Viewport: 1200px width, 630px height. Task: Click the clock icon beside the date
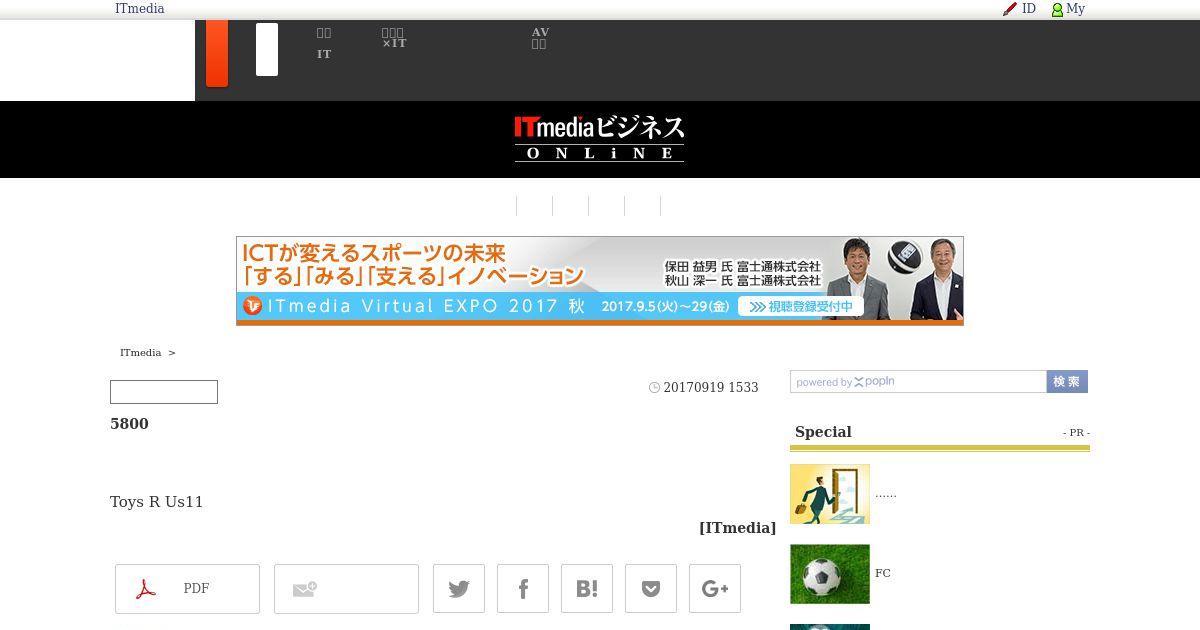(655, 388)
